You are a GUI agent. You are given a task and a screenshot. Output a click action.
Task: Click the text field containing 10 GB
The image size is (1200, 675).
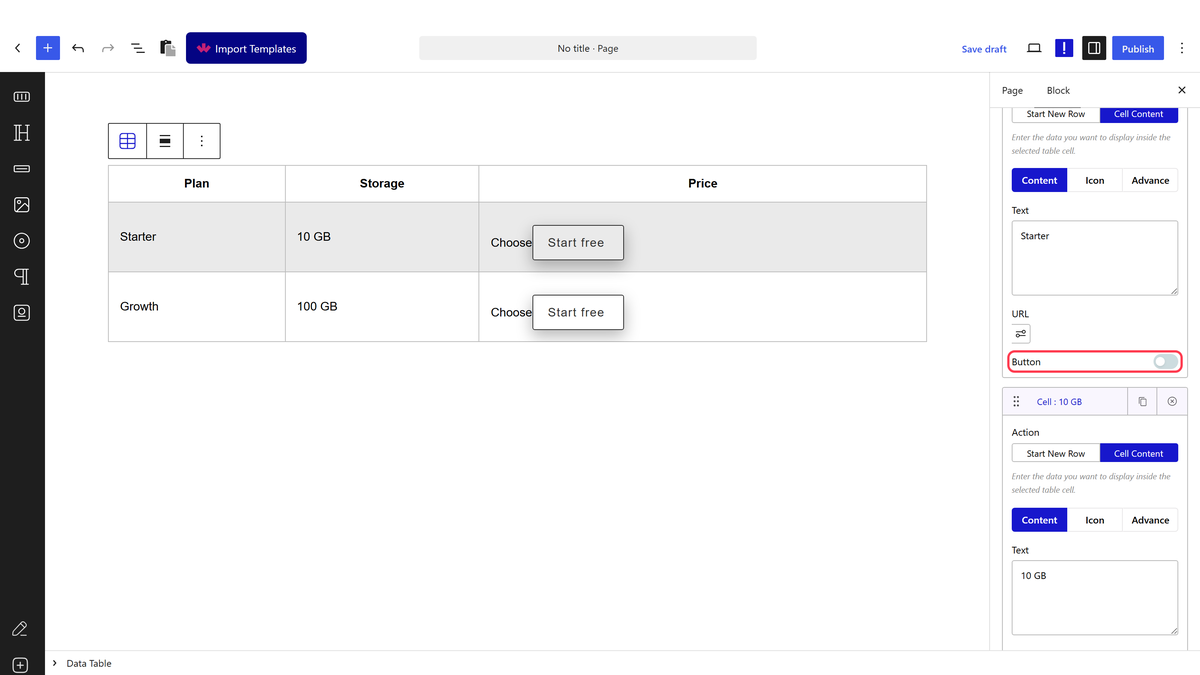click(1095, 597)
